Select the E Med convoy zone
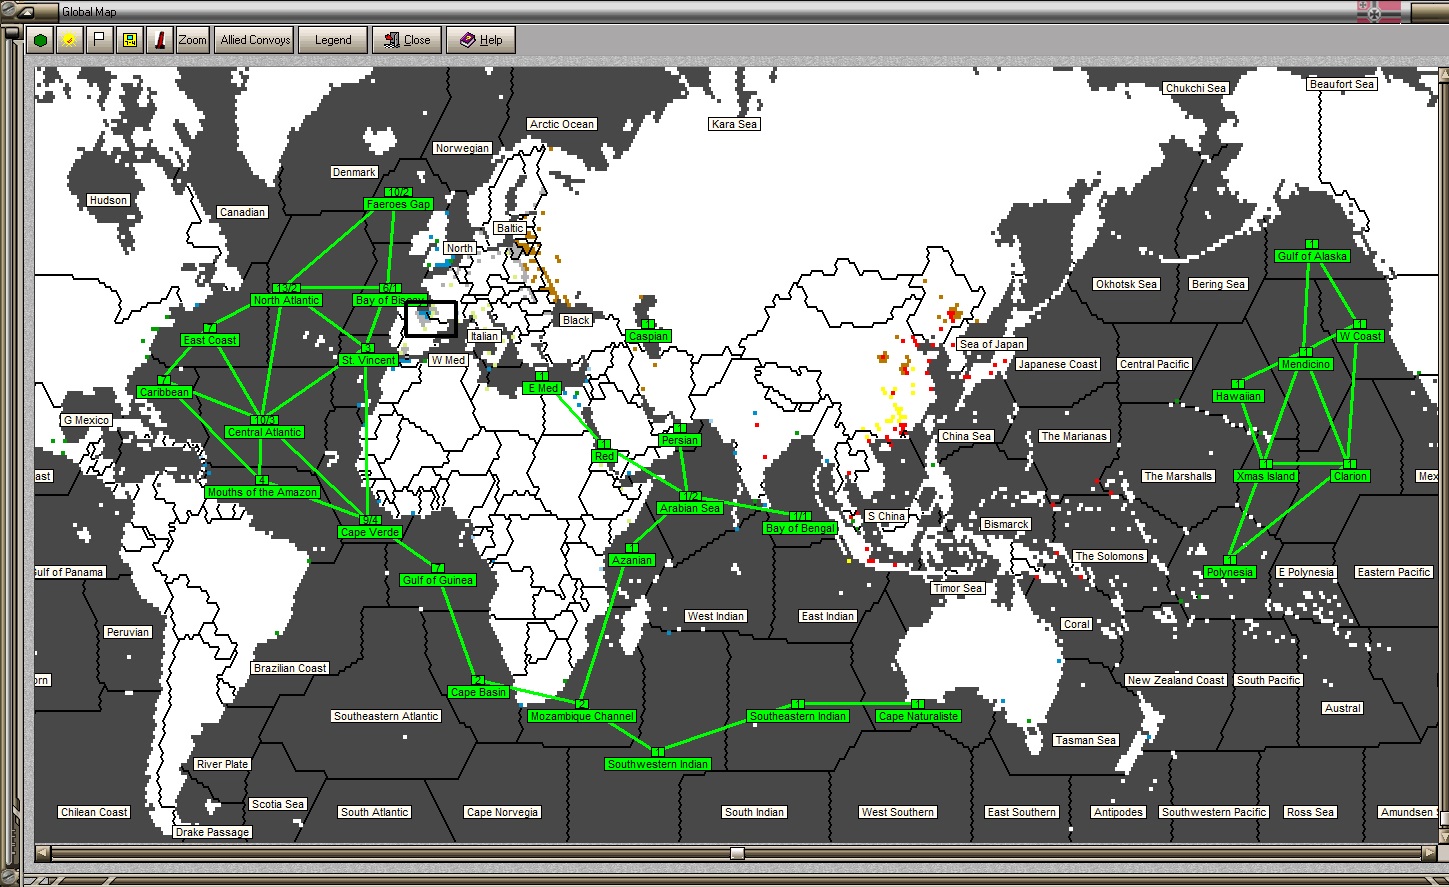 point(542,388)
